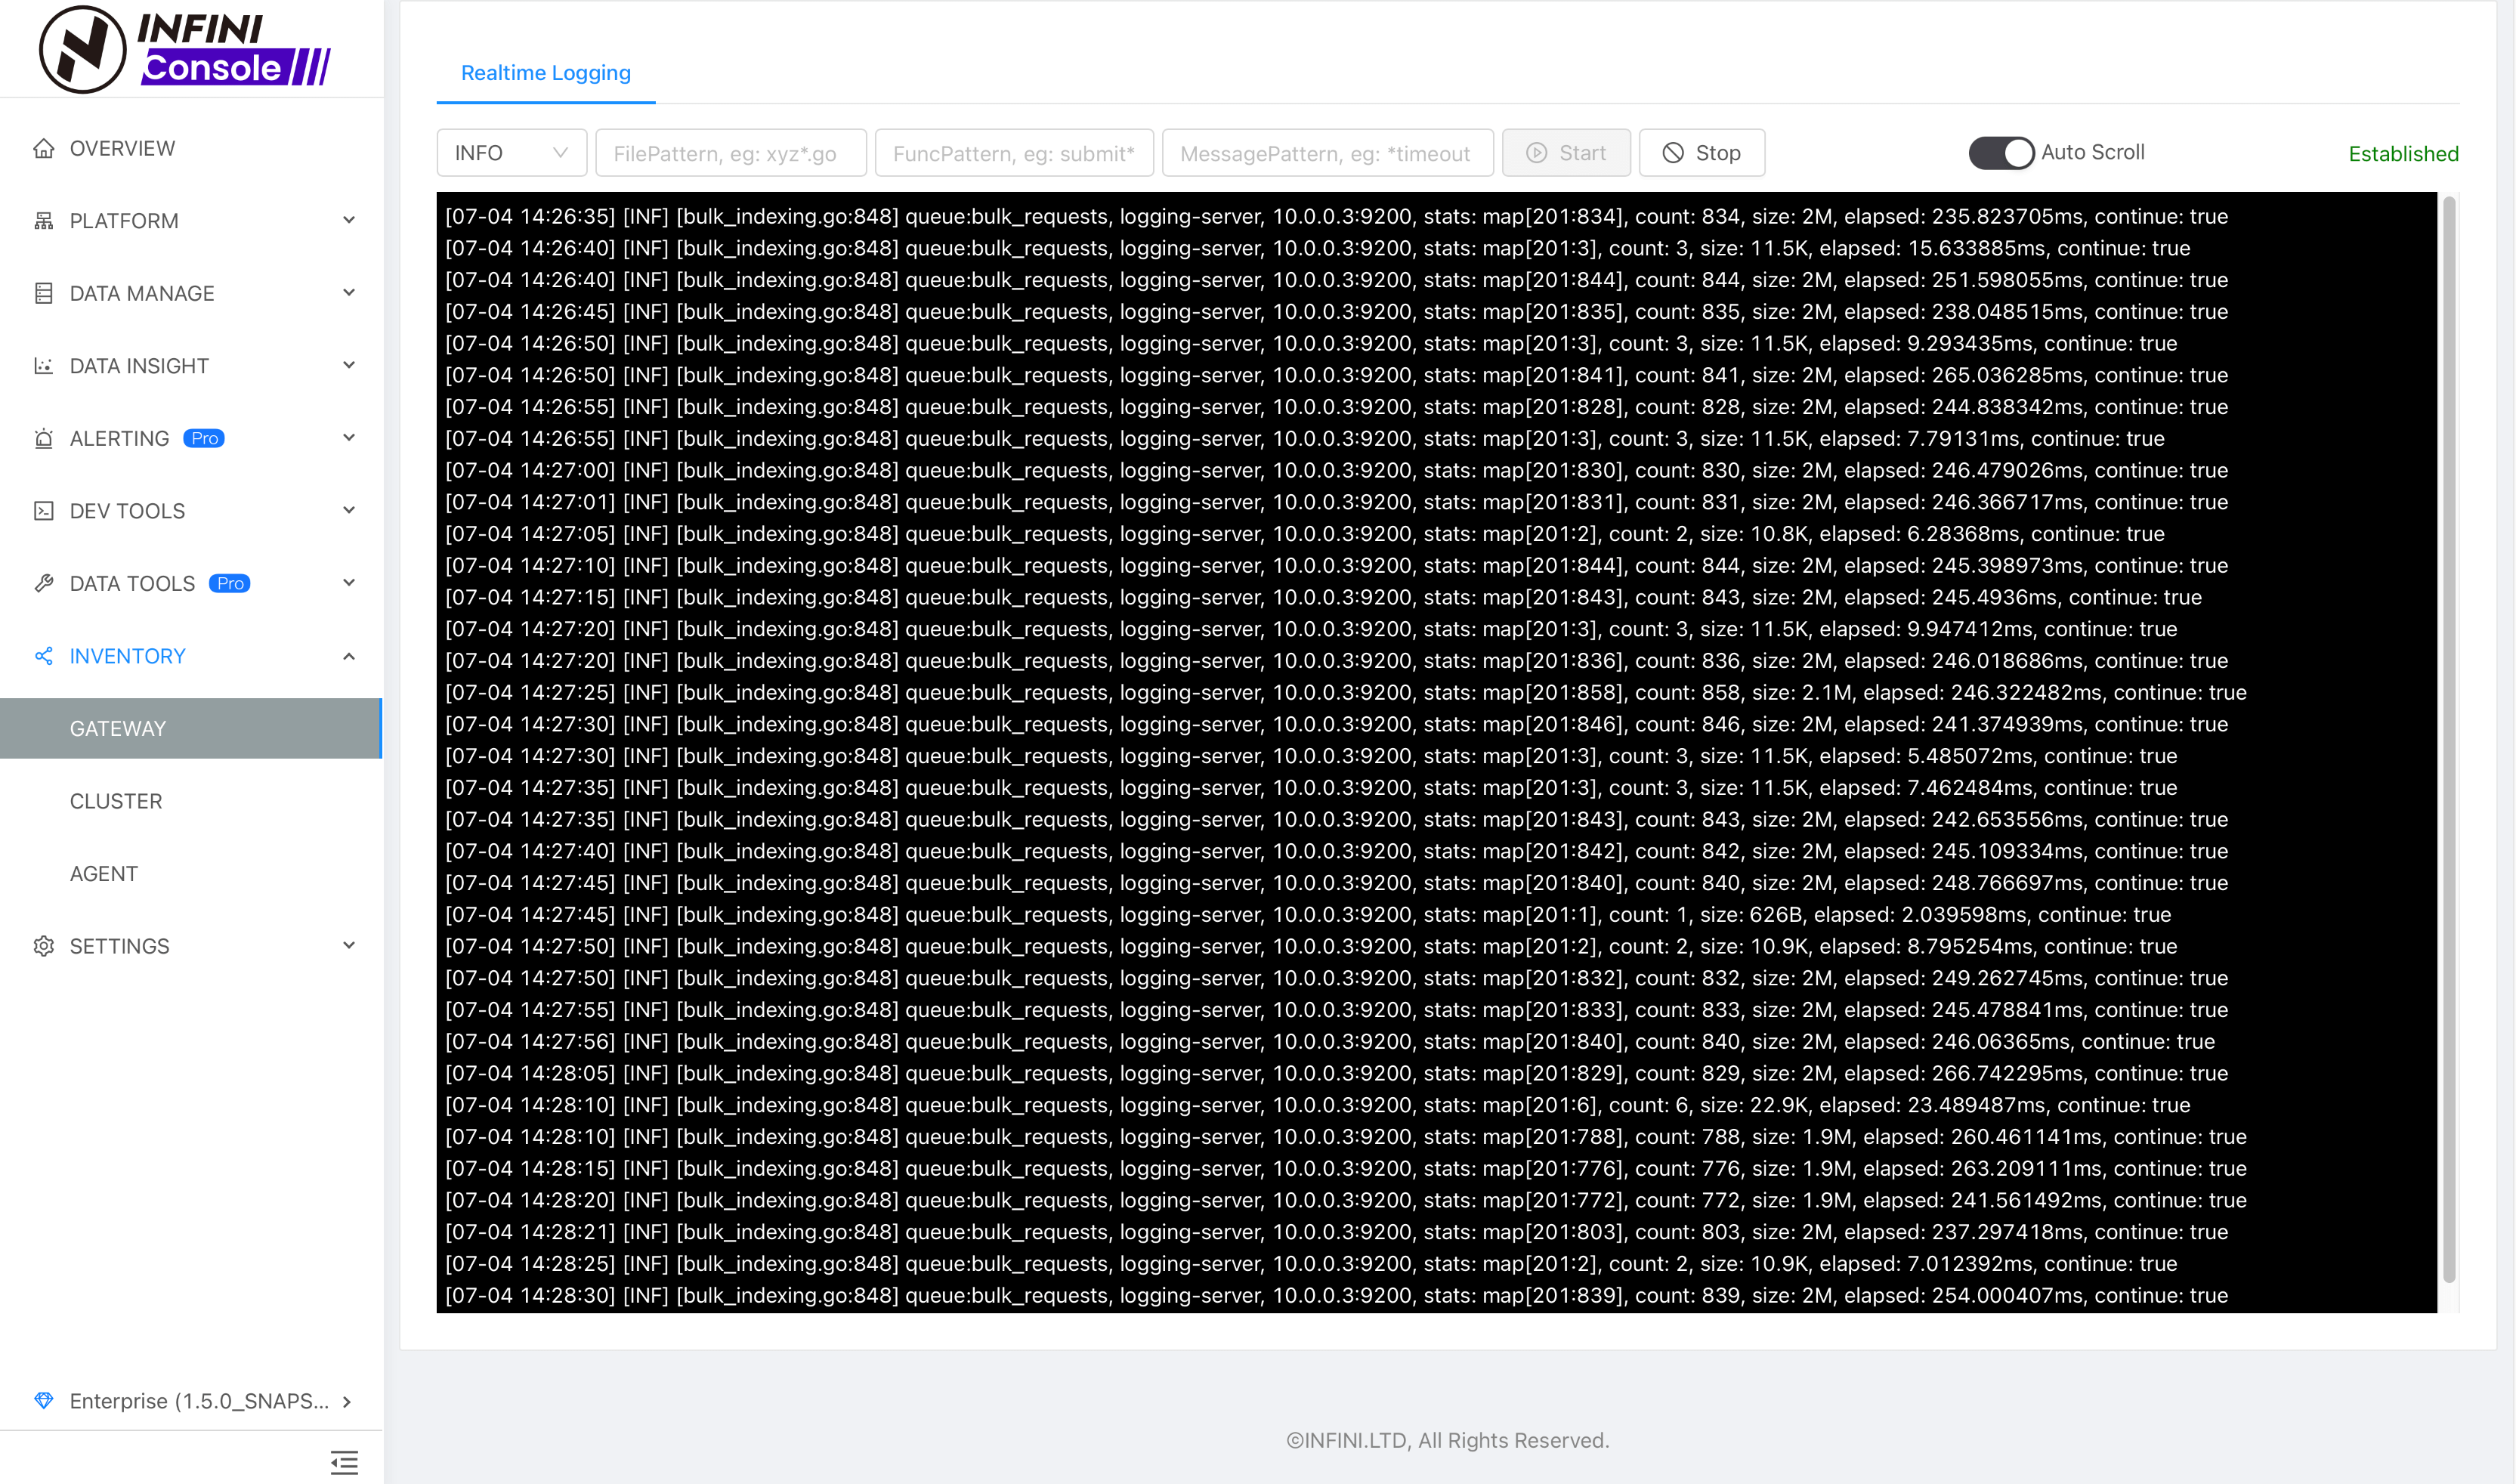Click the Dev Tools console icon
2516x1484 pixels.
coord(44,511)
